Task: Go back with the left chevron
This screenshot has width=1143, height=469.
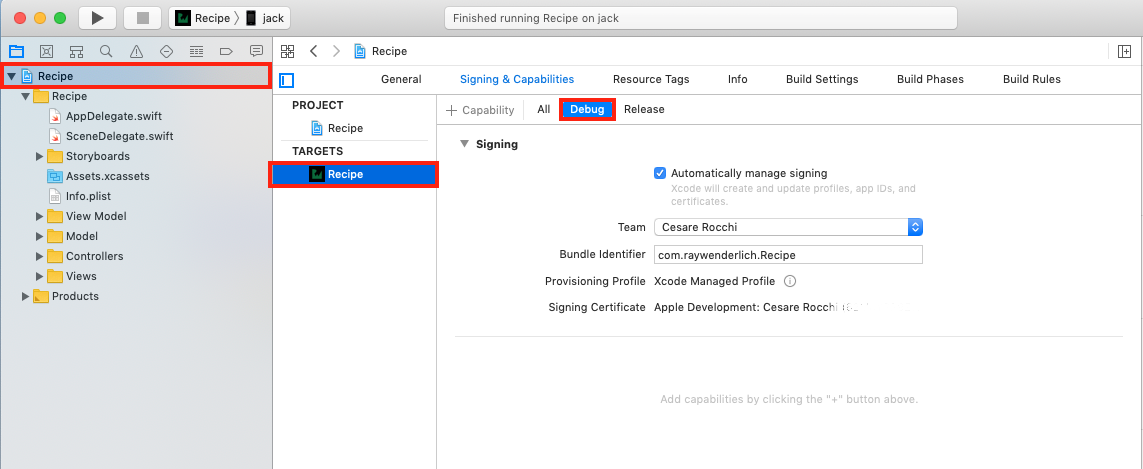Action: [x=313, y=51]
